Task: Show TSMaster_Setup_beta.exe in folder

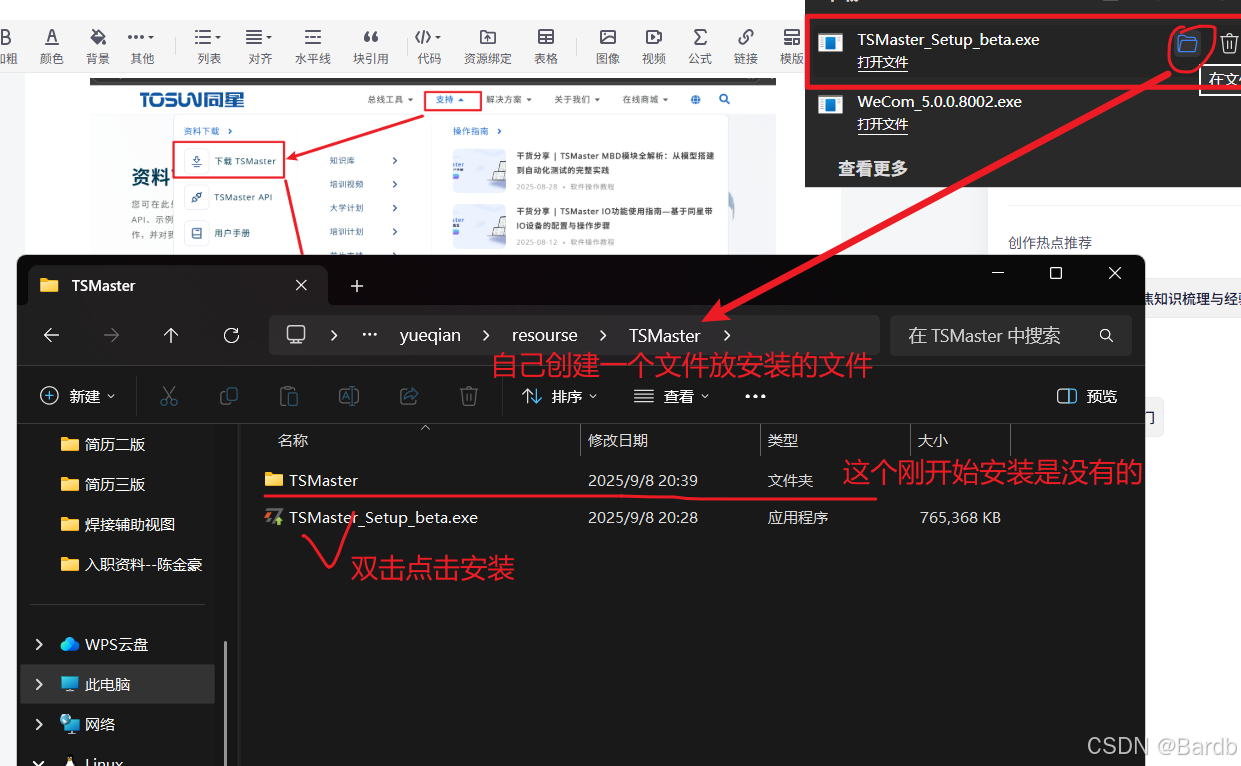Action: point(1187,44)
